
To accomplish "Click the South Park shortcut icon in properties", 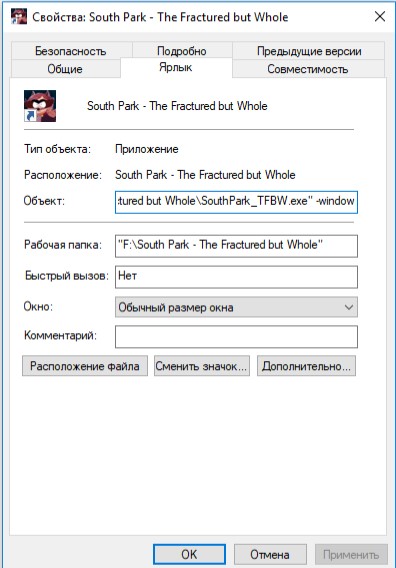I will [40, 106].
